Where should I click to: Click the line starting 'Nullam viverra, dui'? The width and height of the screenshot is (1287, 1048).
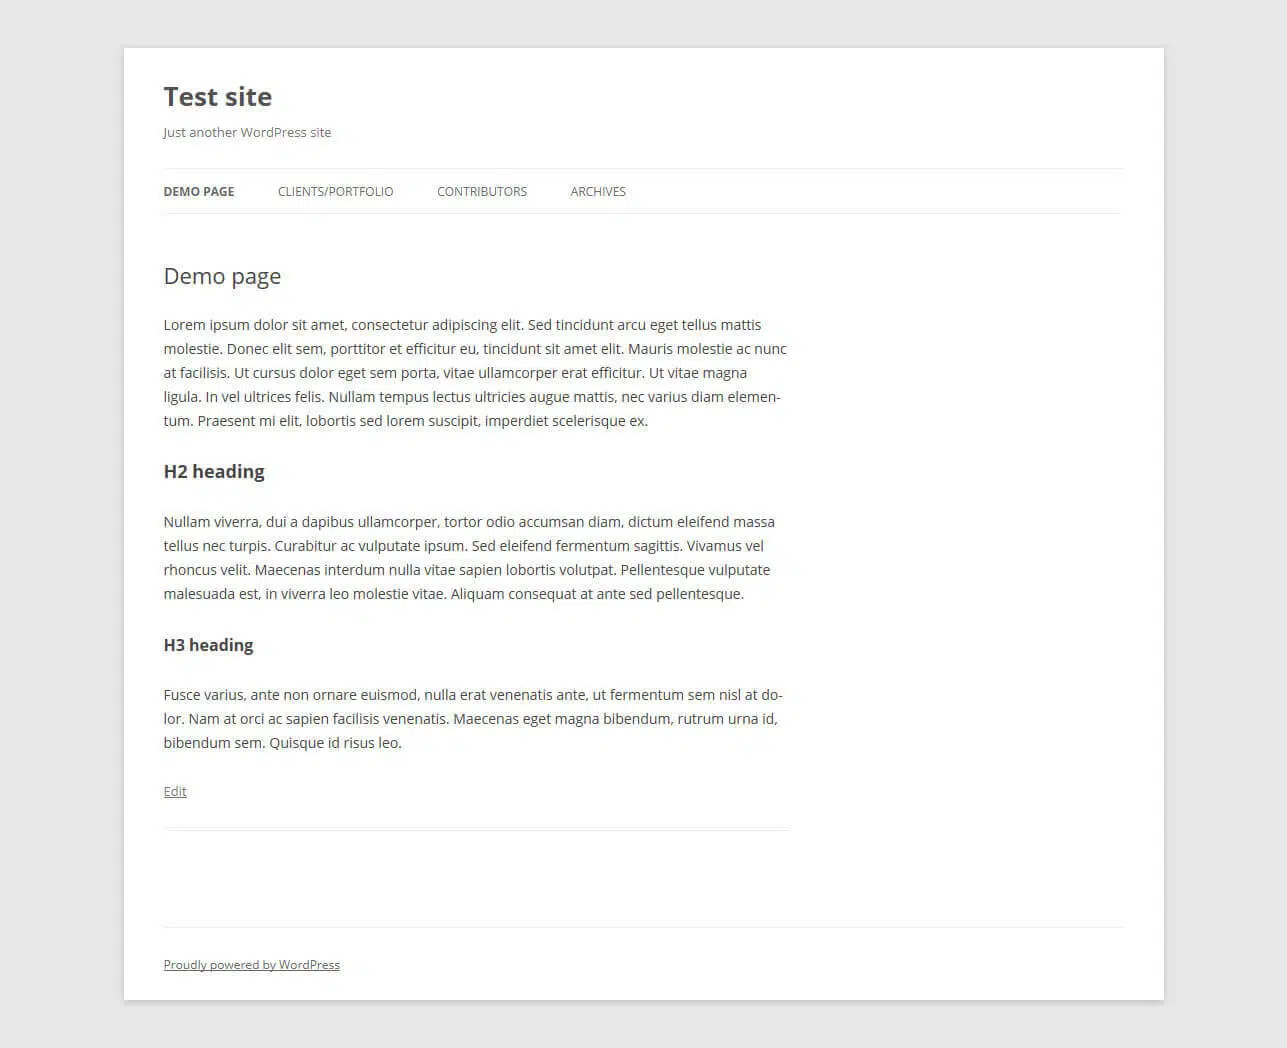[469, 522]
